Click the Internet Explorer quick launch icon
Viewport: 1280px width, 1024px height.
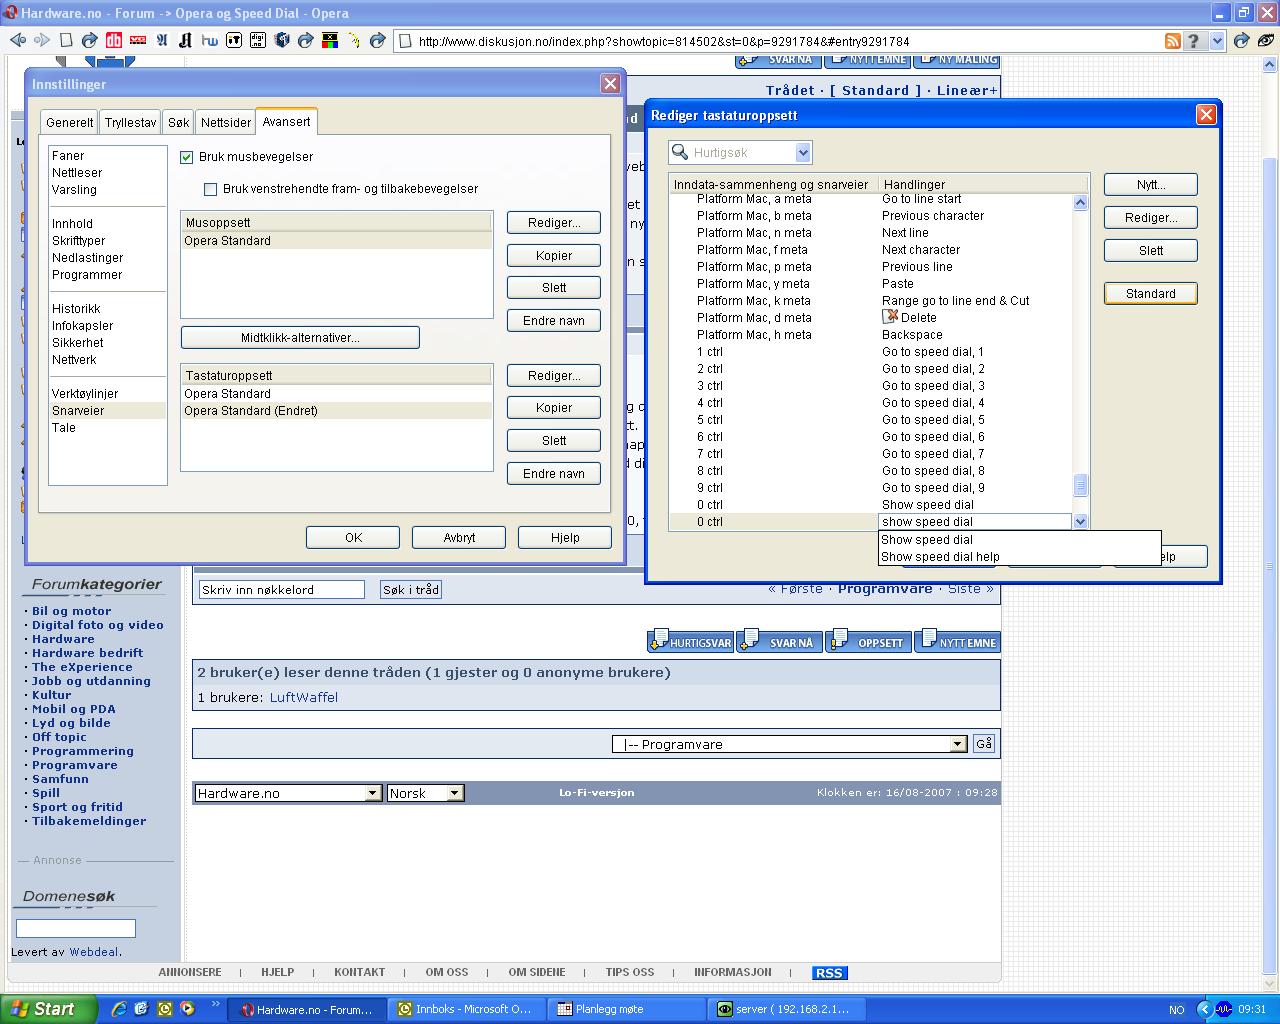[119, 1009]
